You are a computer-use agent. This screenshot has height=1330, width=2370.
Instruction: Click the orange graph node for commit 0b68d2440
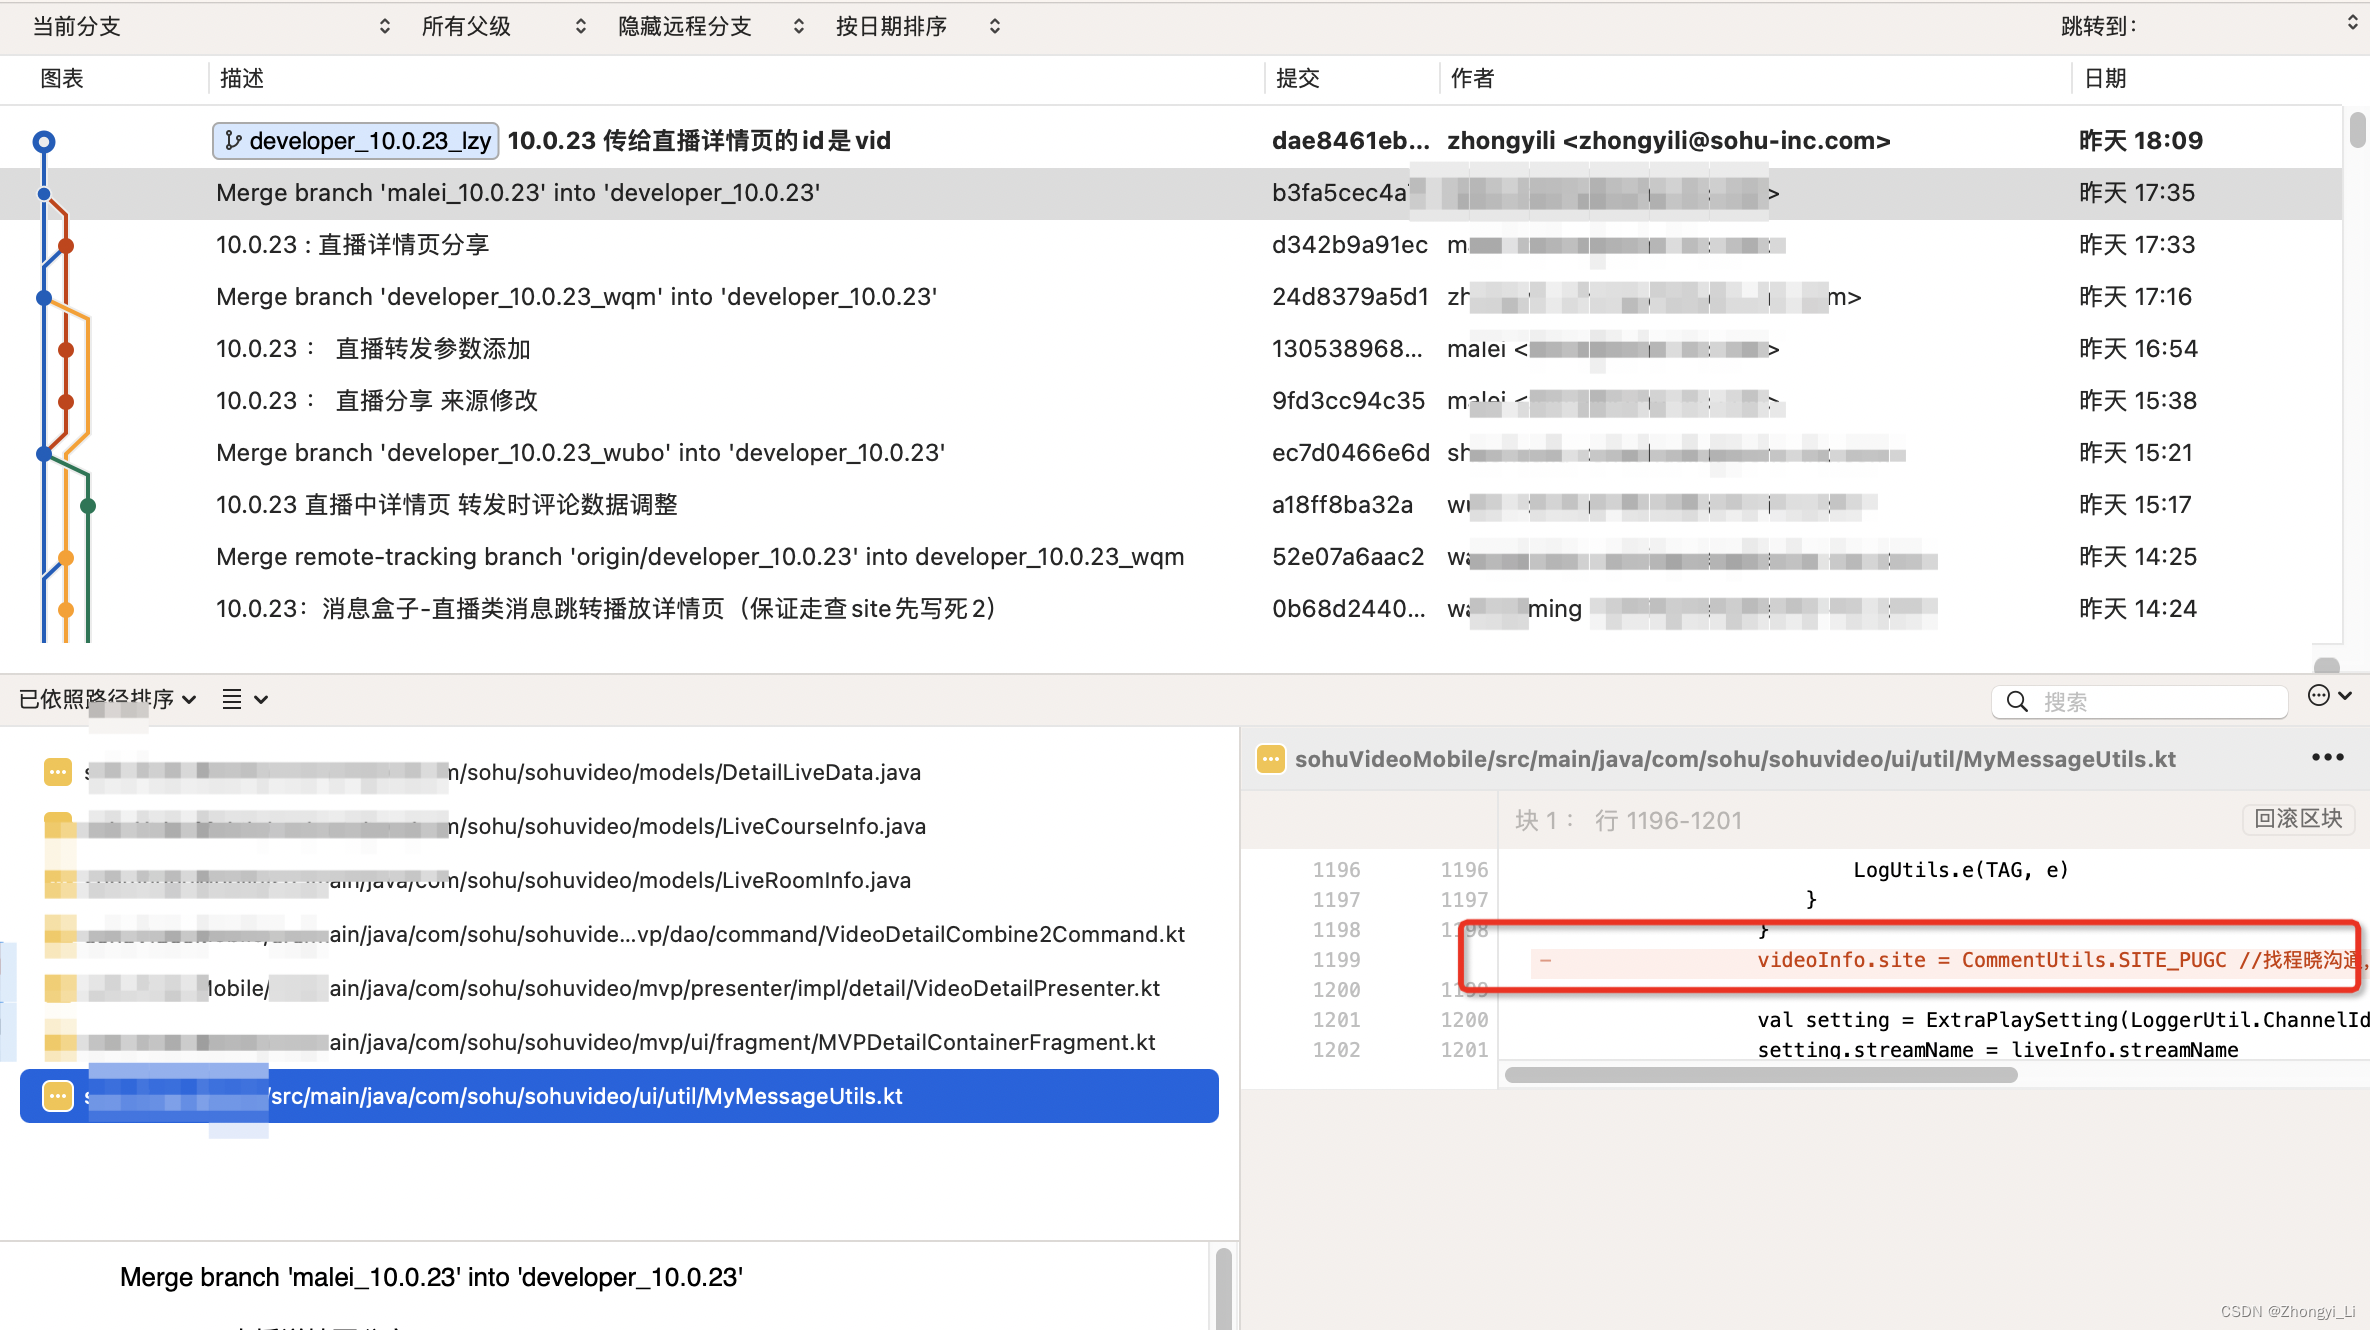tap(66, 610)
